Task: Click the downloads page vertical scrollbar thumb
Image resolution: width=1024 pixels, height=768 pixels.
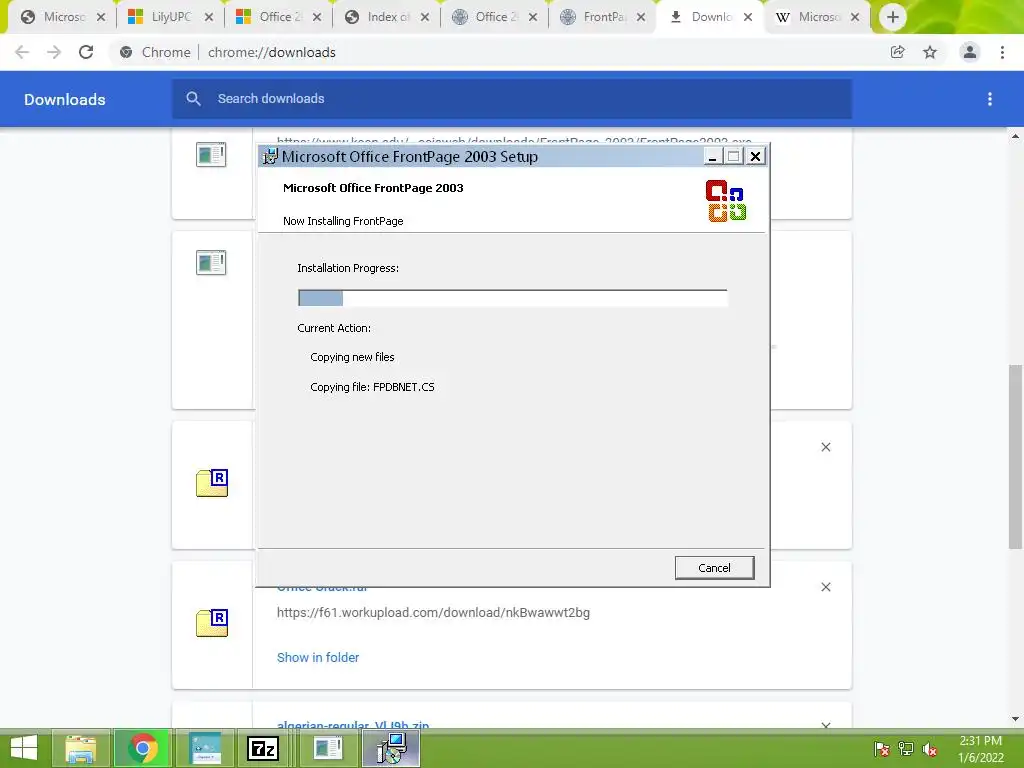Action: [x=1015, y=456]
